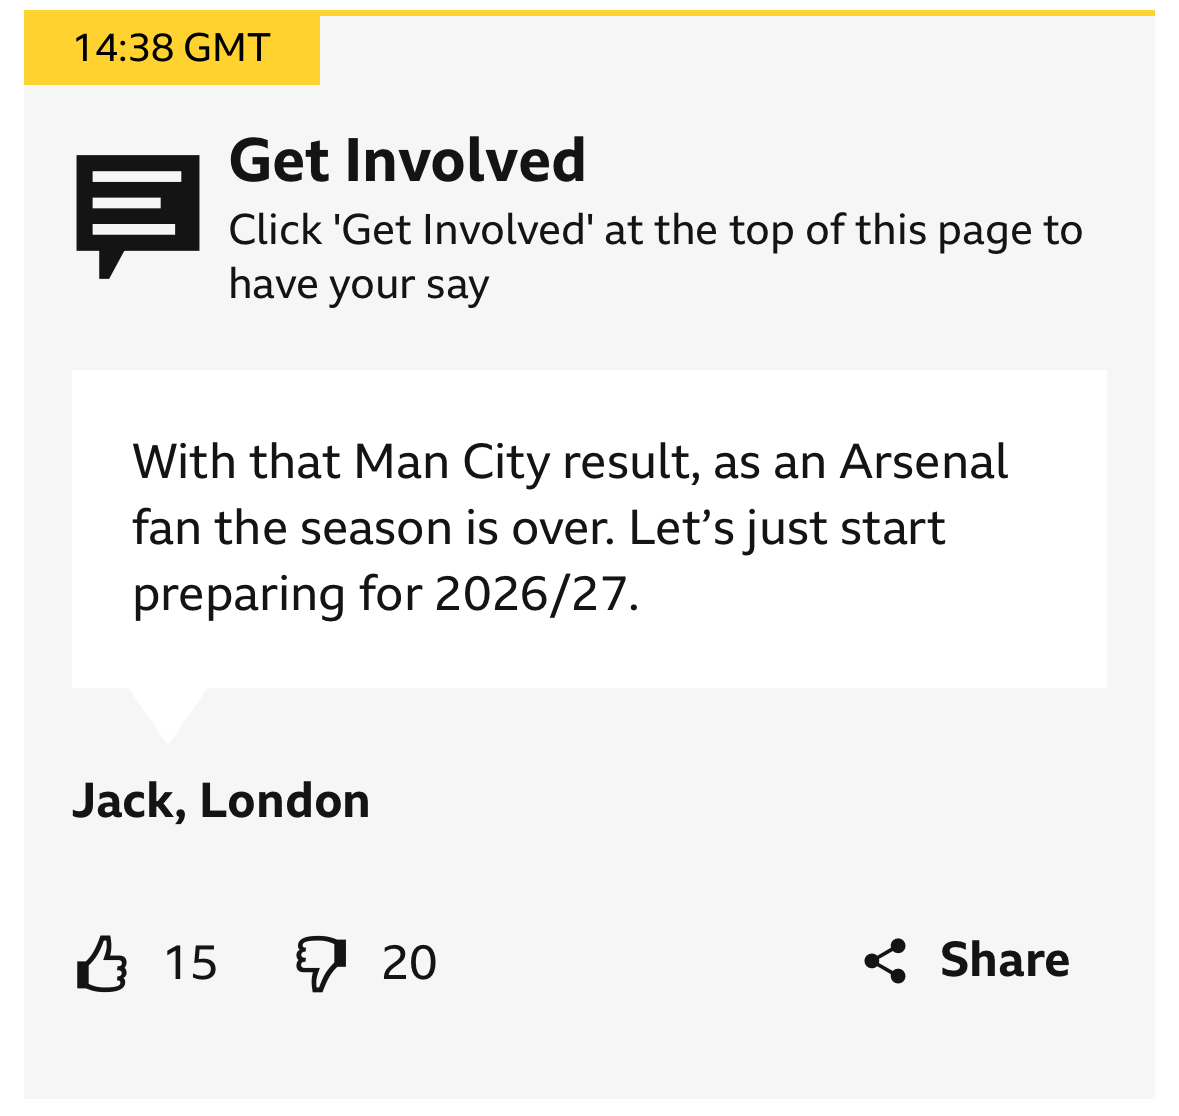Click 'Let's just start' in the comment
1179x1116 pixels.
[x=786, y=528]
